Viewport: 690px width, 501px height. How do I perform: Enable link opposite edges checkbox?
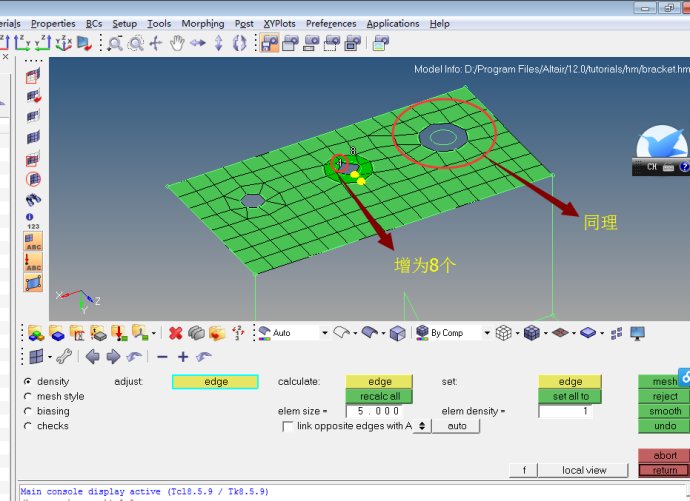(287, 426)
